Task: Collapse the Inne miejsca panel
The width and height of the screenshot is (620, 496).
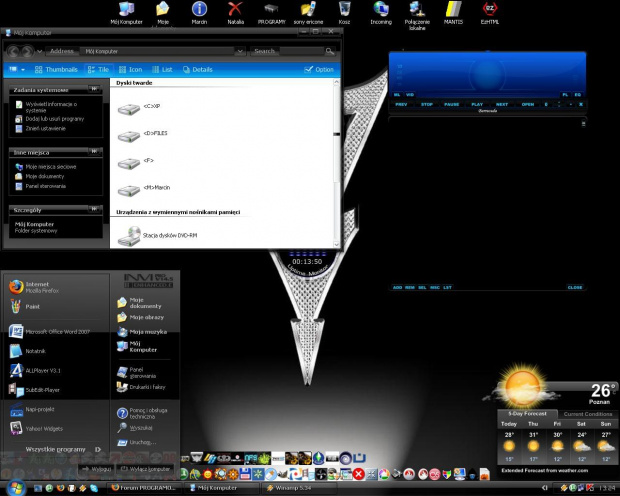Action: click(x=94, y=151)
